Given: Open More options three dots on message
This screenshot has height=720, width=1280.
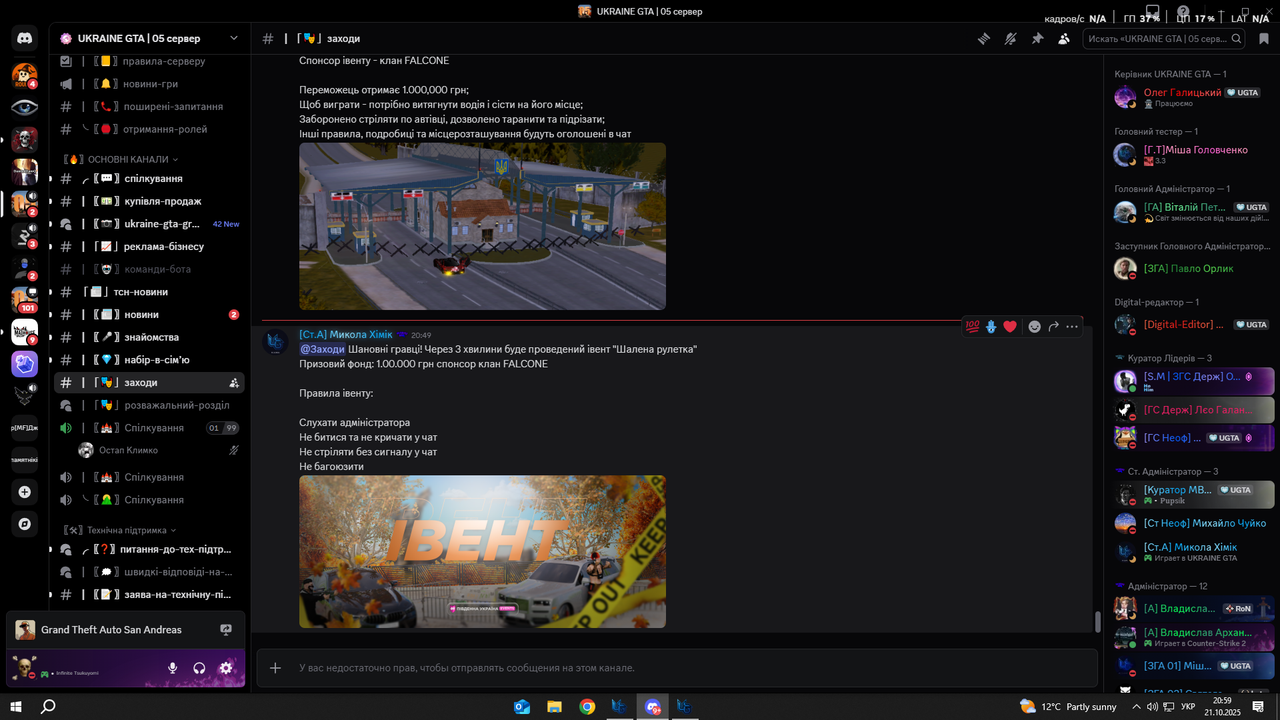Looking at the screenshot, I should tap(1072, 326).
